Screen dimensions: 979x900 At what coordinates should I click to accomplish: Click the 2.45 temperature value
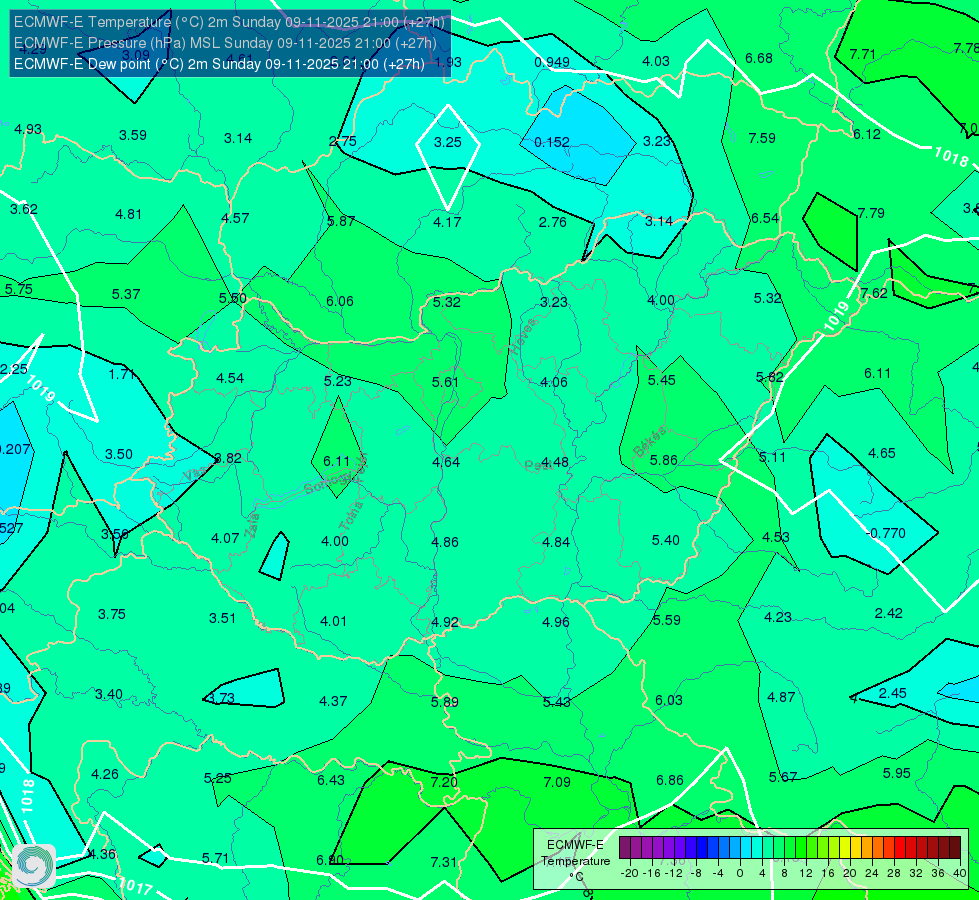pos(892,693)
